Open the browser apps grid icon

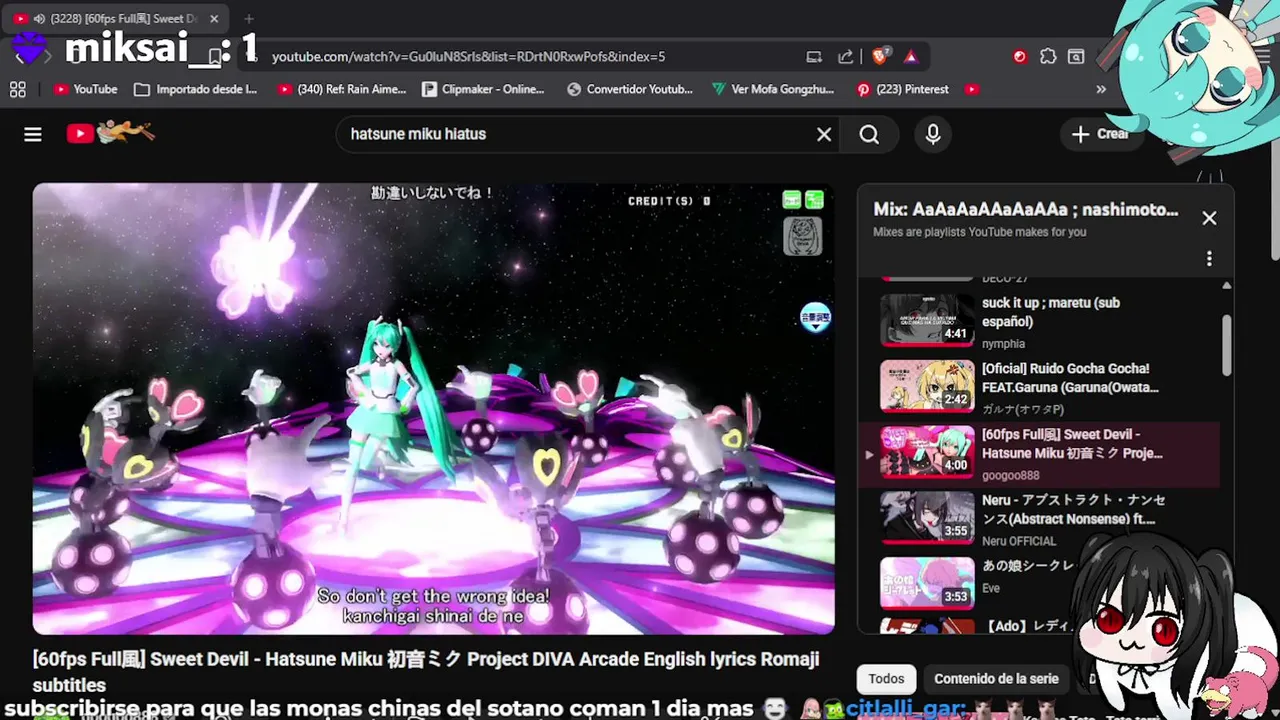pos(17,89)
